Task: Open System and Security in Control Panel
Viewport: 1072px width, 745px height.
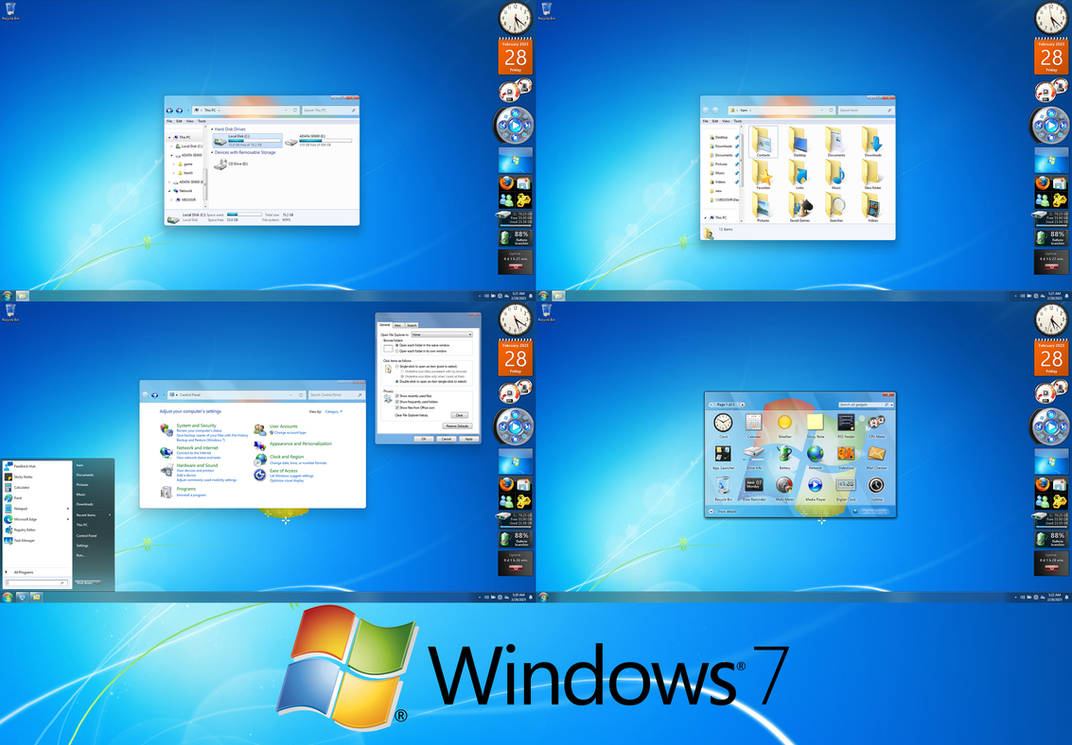Action: click(x=196, y=425)
